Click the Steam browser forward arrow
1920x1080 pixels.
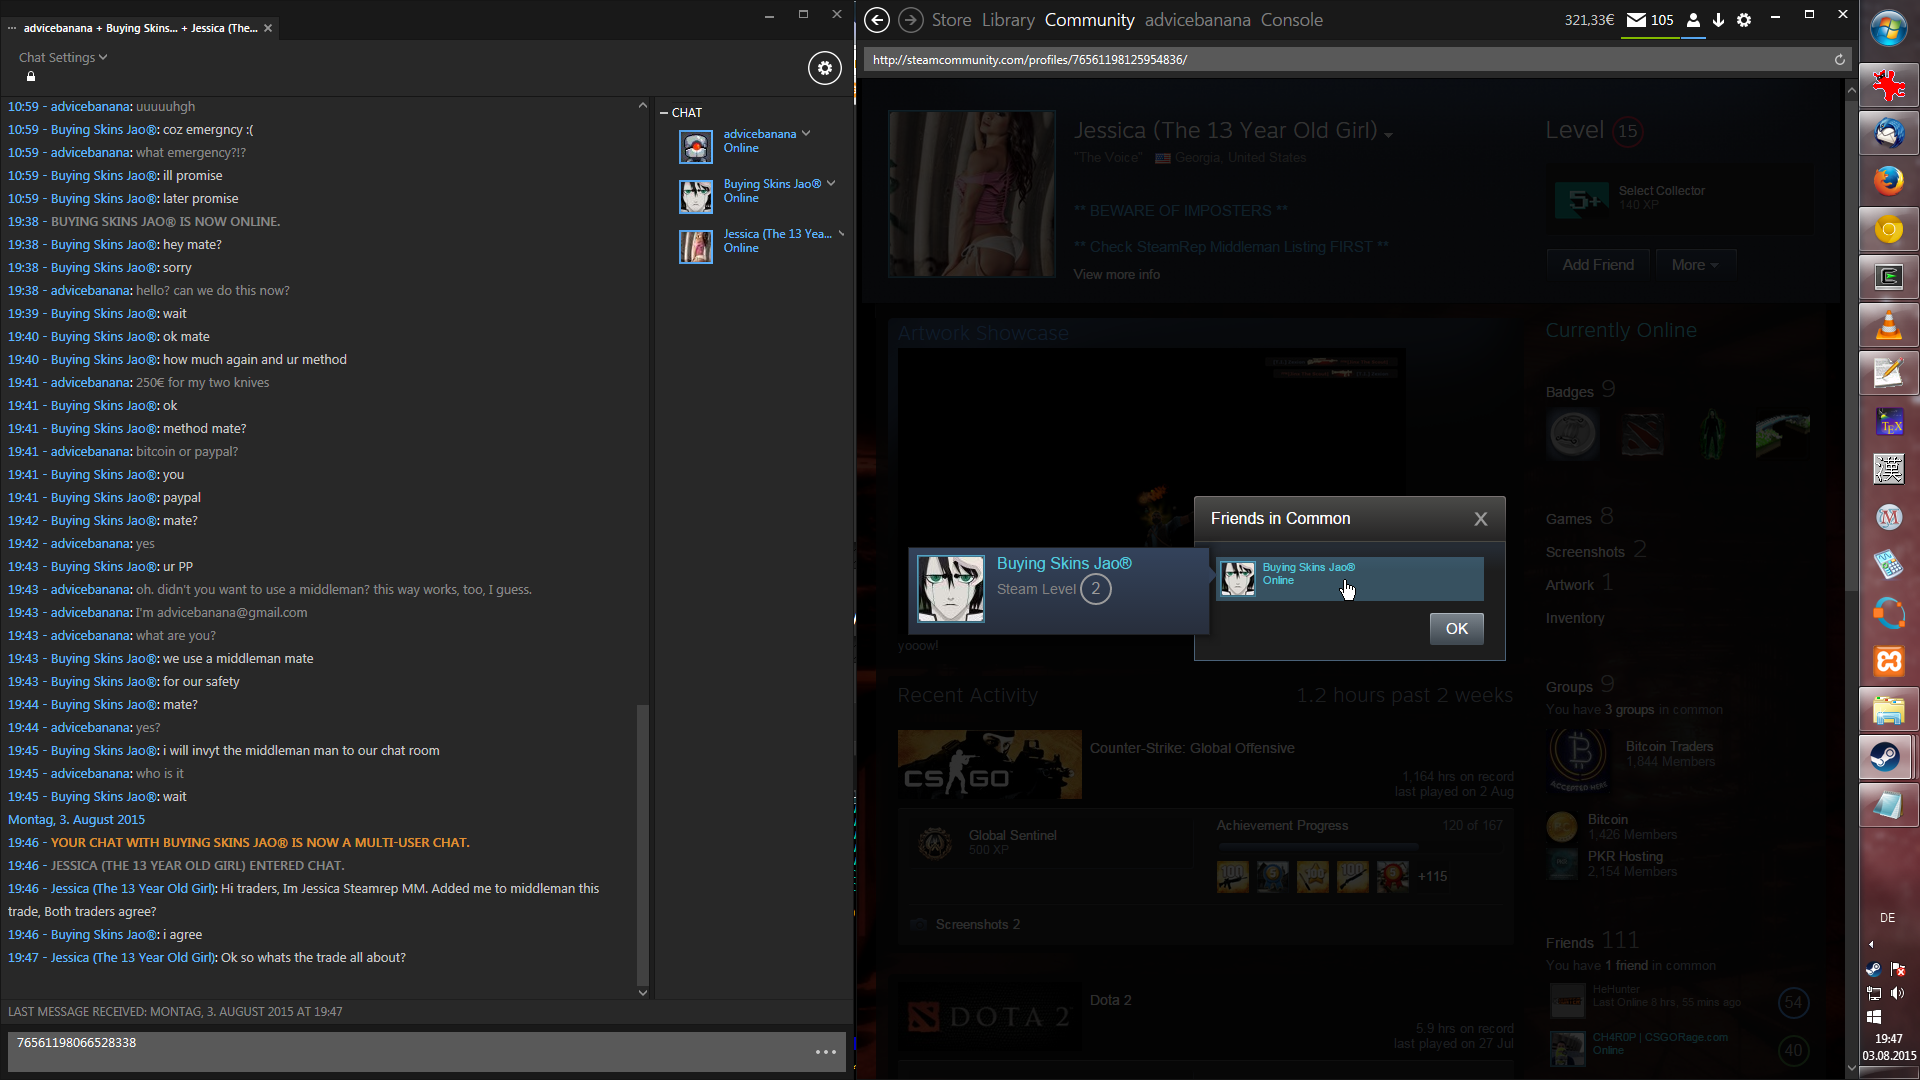pos(910,20)
